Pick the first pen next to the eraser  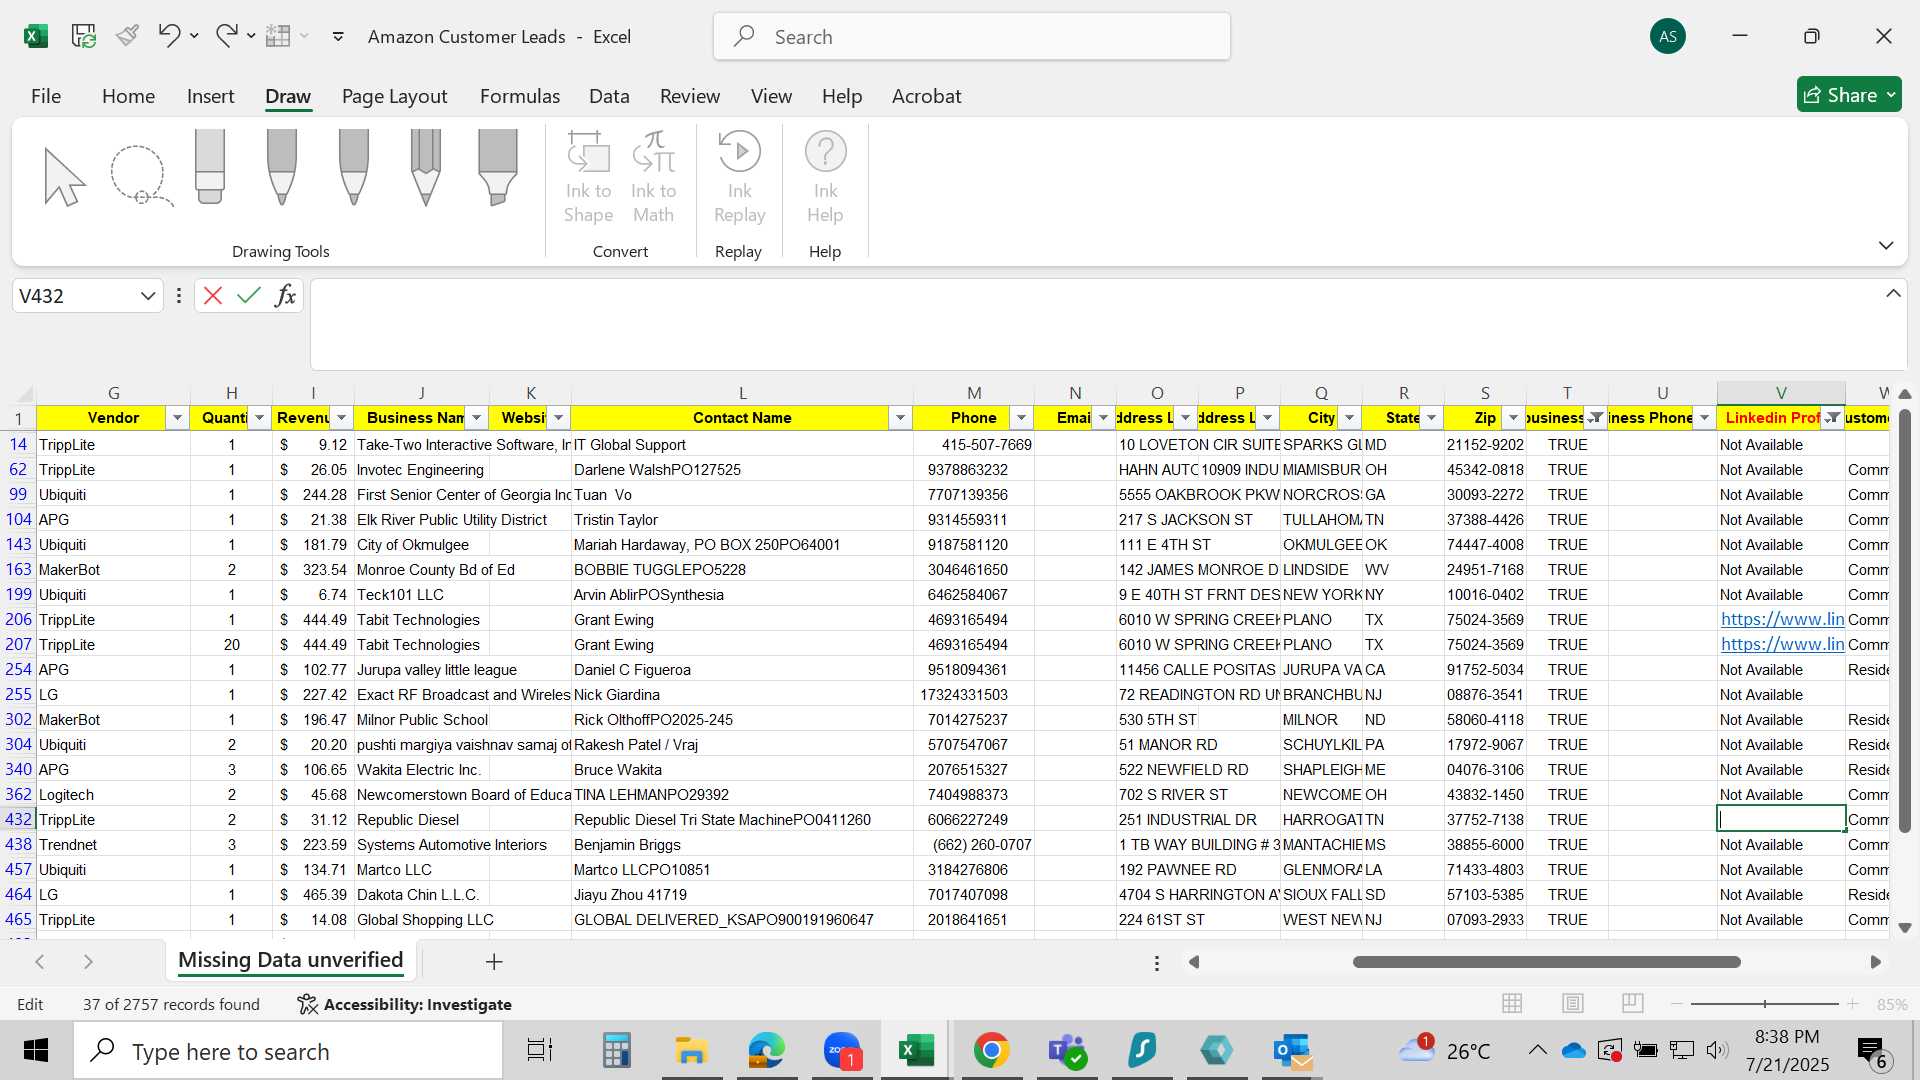point(282,168)
